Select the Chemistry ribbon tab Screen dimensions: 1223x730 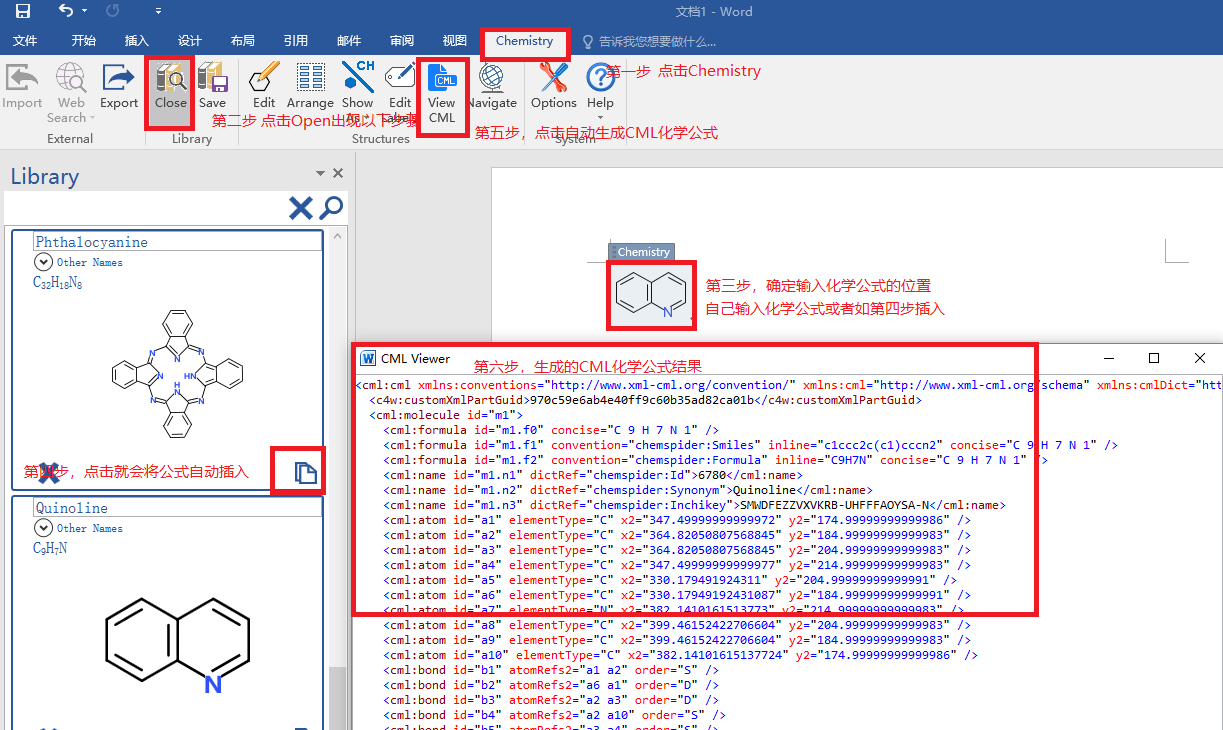[525, 41]
